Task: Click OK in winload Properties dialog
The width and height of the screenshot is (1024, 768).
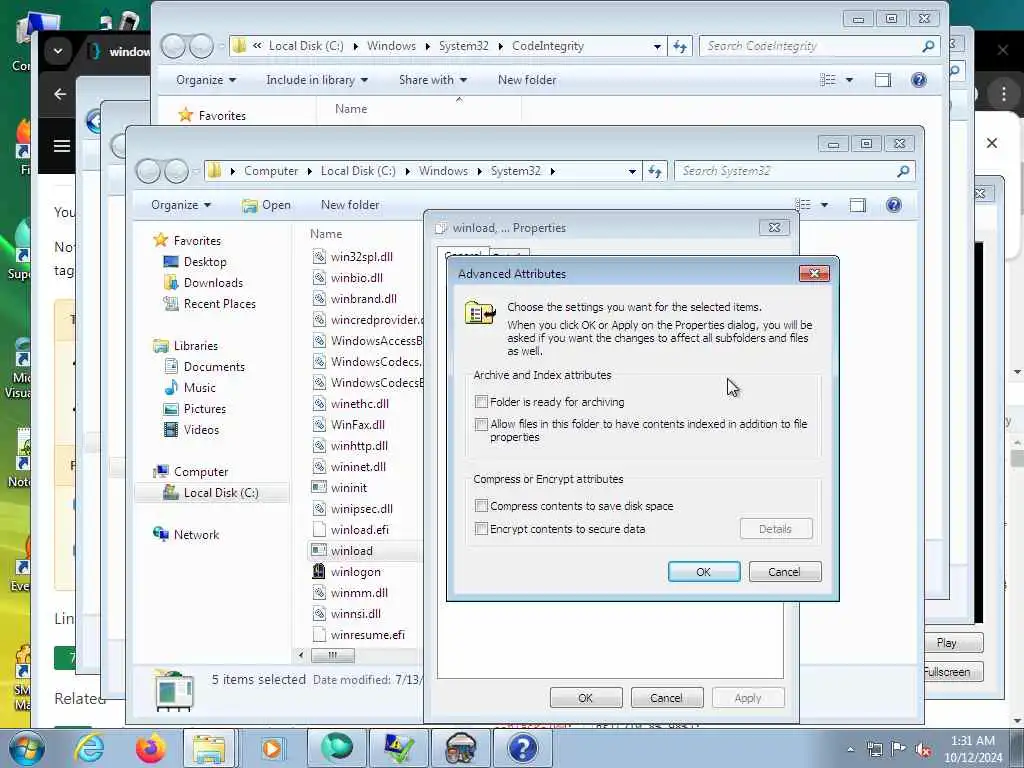Action: (x=586, y=698)
